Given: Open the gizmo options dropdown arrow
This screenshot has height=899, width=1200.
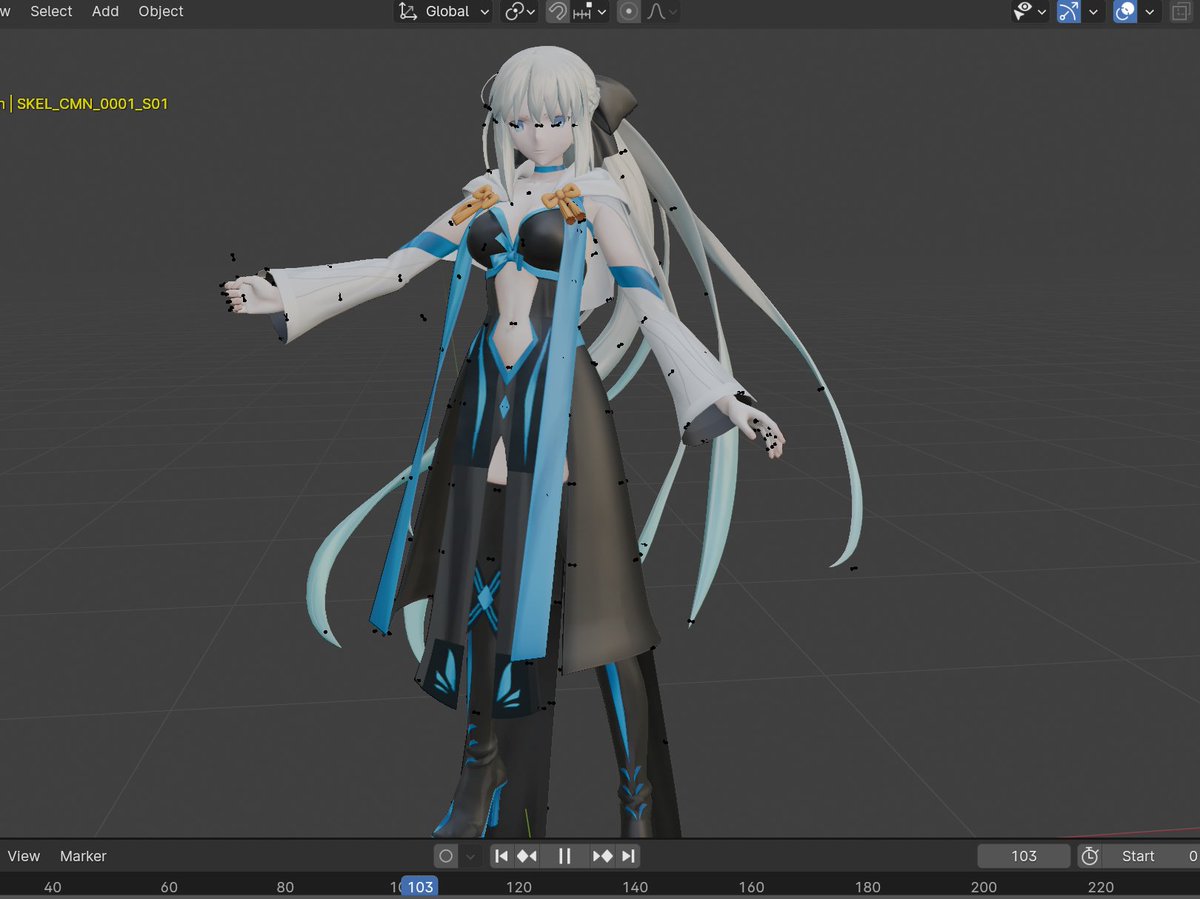Looking at the screenshot, I should pyautogui.click(x=1093, y=12).
